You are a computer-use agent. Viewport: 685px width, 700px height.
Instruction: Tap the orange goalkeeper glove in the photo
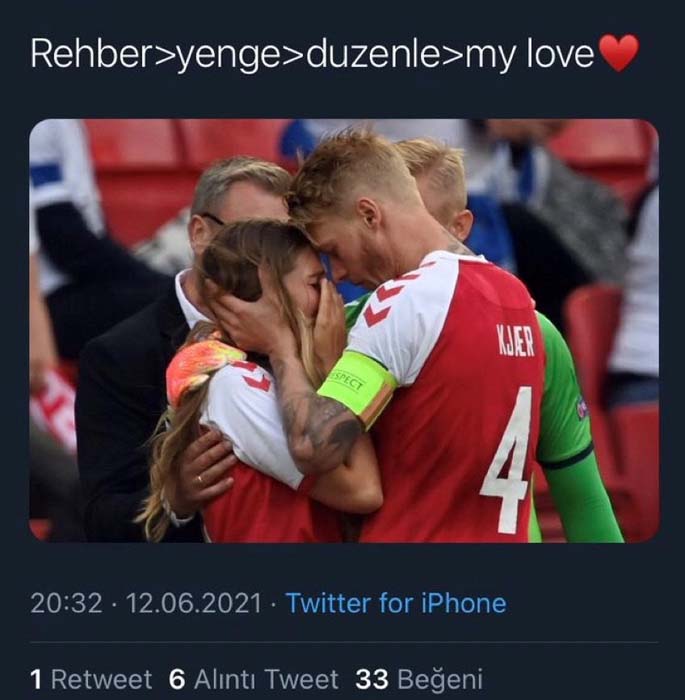coord(202,365)
